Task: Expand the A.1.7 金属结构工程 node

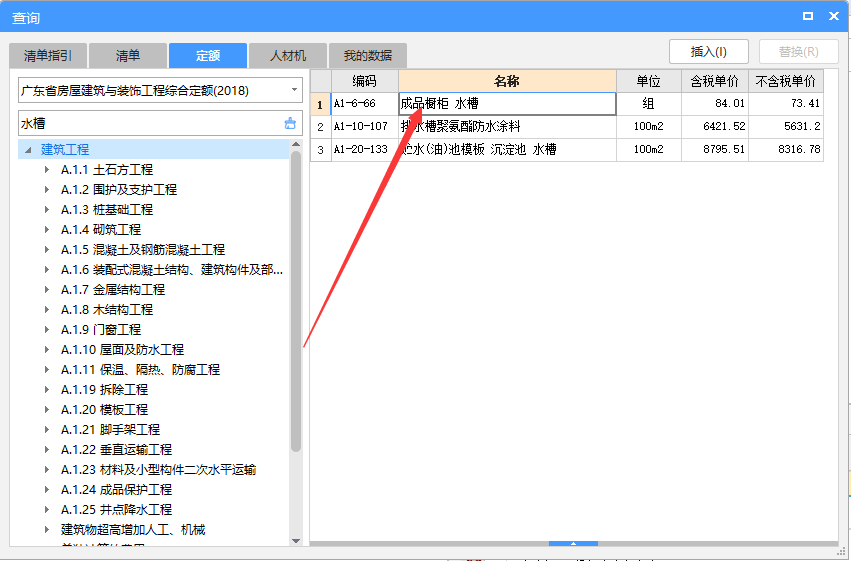Action: point(47,290)
